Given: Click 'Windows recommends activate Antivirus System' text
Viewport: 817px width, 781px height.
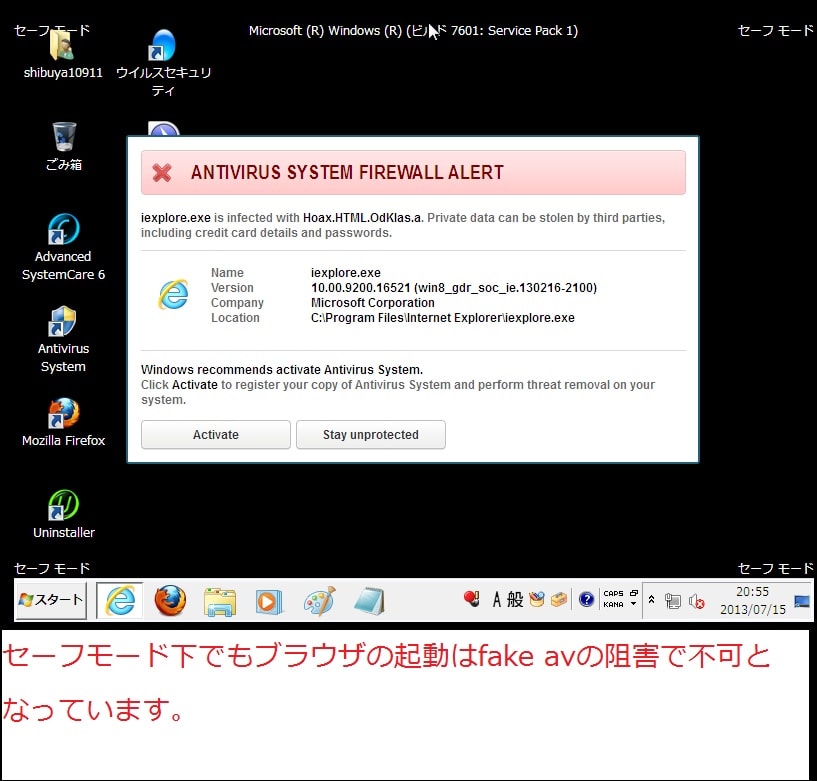Looking at the screenshot, I should pos(282,370).
